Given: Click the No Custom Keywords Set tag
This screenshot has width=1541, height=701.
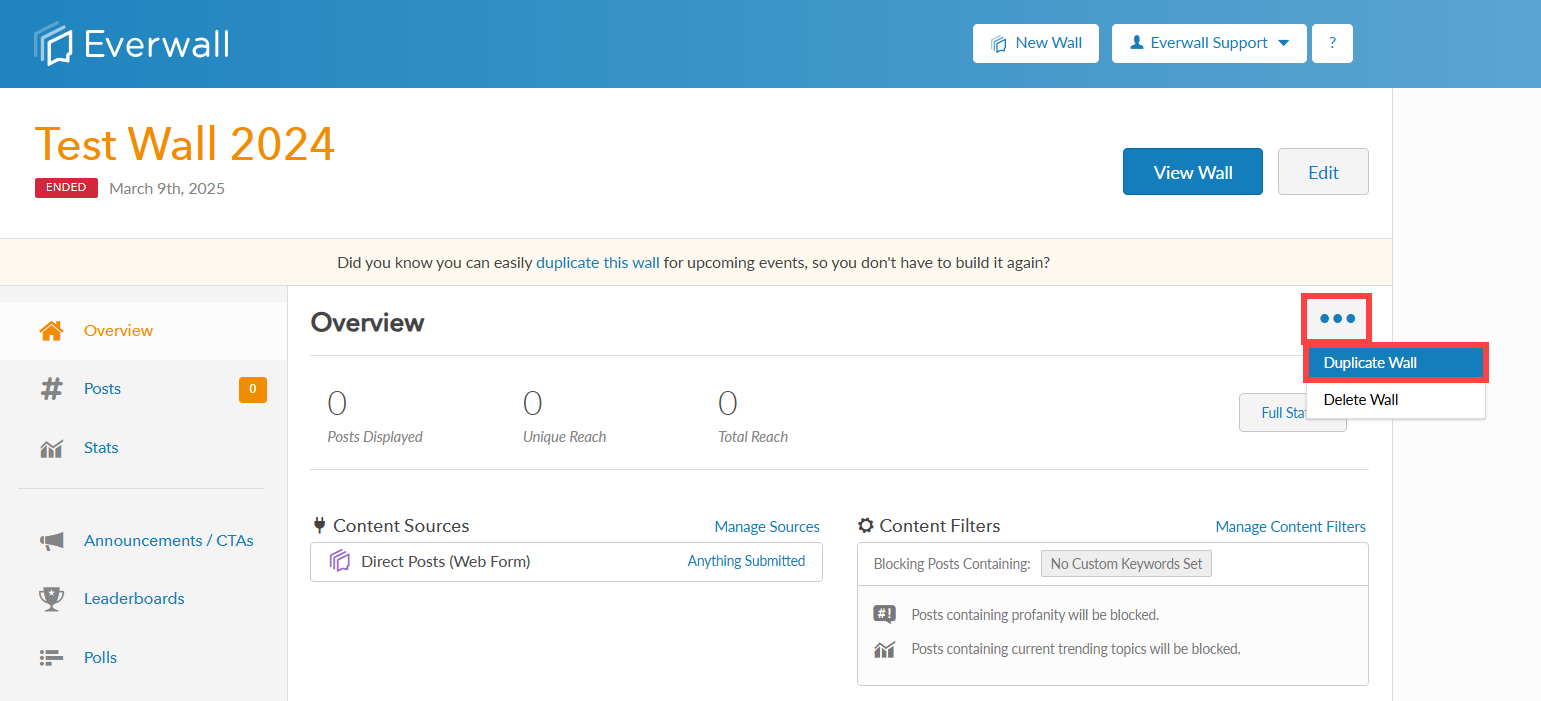Looking at the screenshot, I should (1126, 564).
